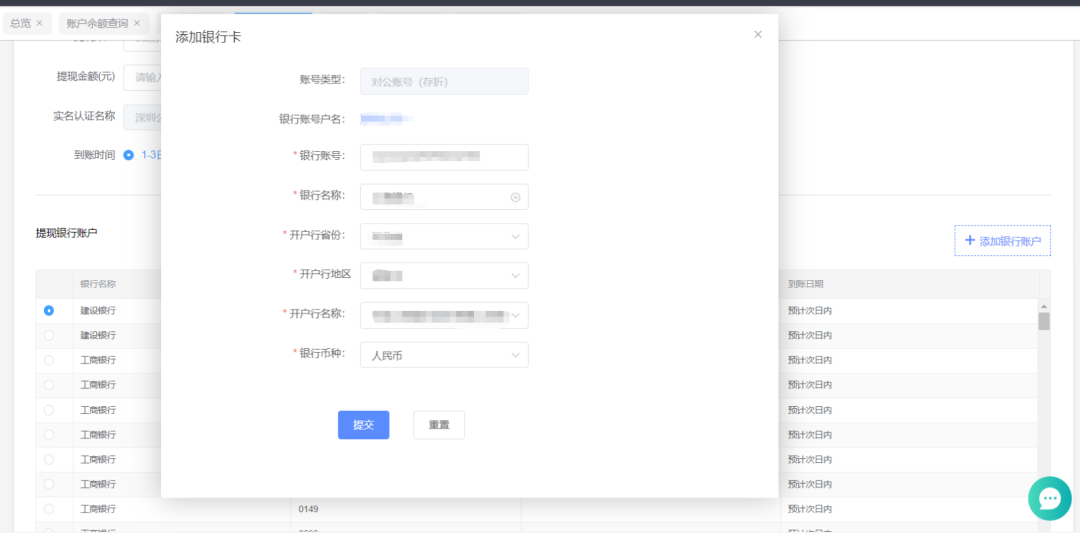
Task: Click the 添加银行卡 dialog title
Action: [x=208, y=37]
